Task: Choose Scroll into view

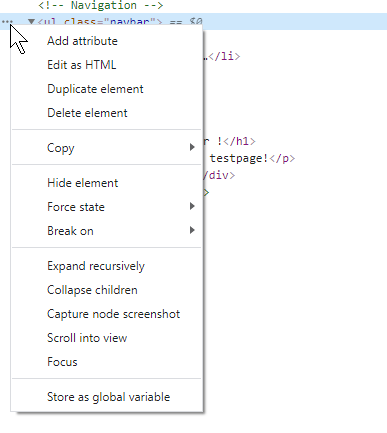Action: pos(107,338)
